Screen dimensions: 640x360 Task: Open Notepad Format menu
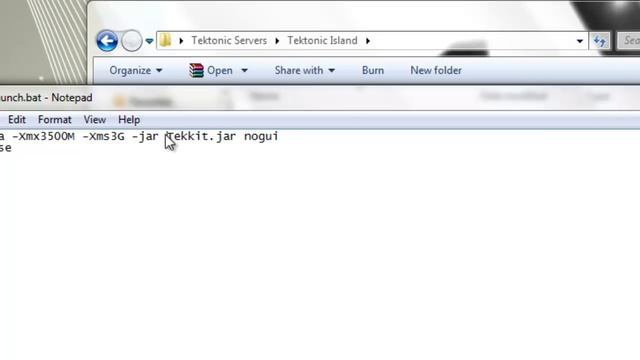click(55, 120)
